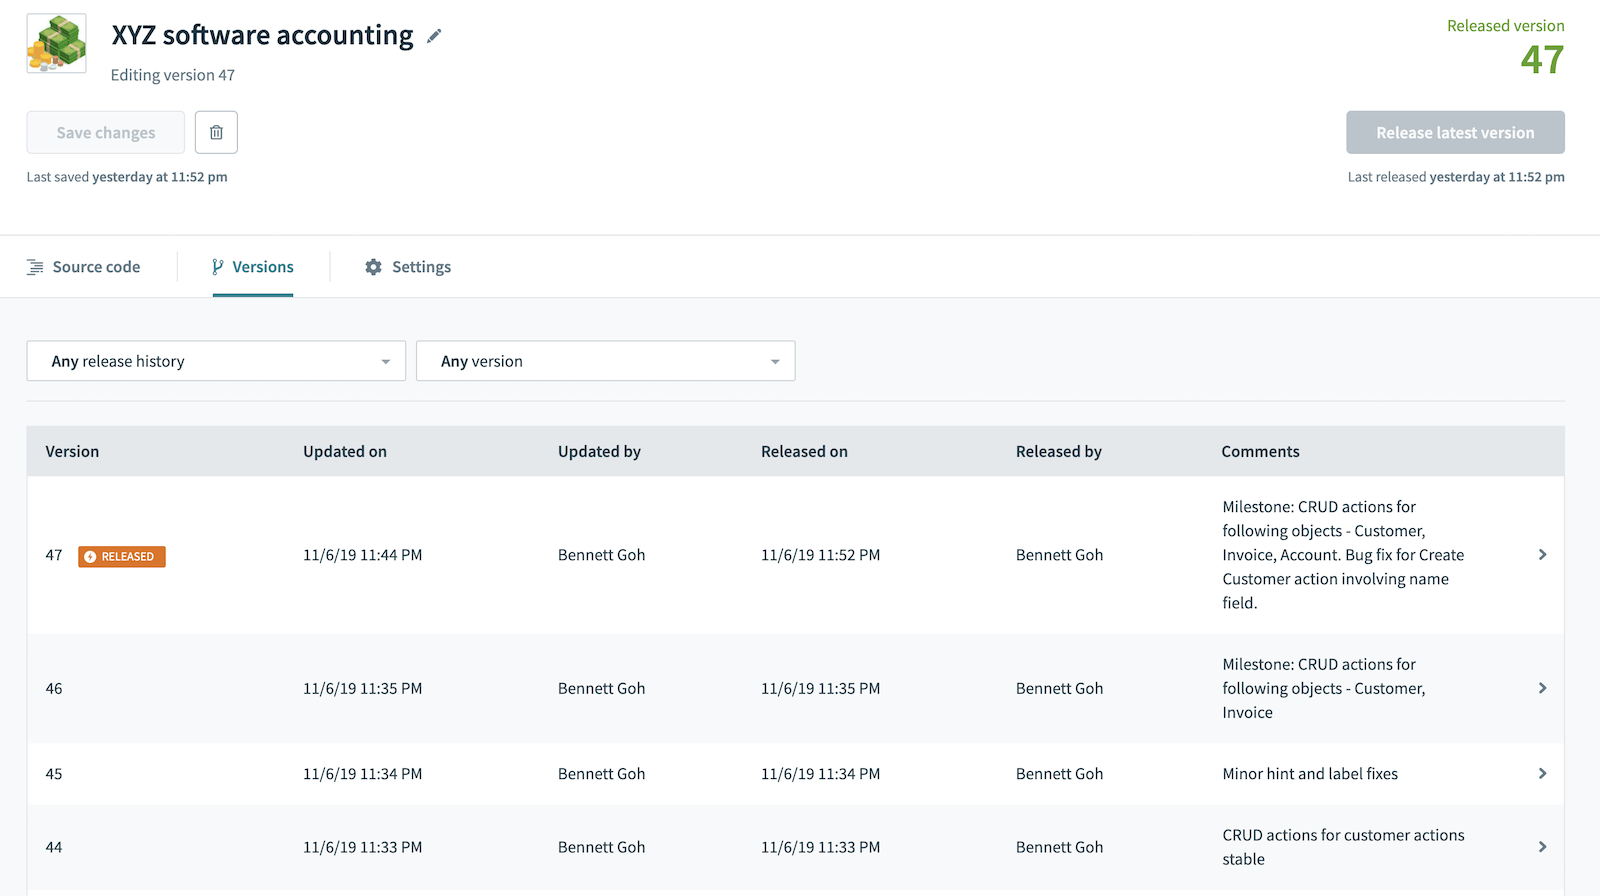The width and height of the screenshot is (1600, 896).
Task: Expand version 47 row with the chevron
Action: point(1542,555)
